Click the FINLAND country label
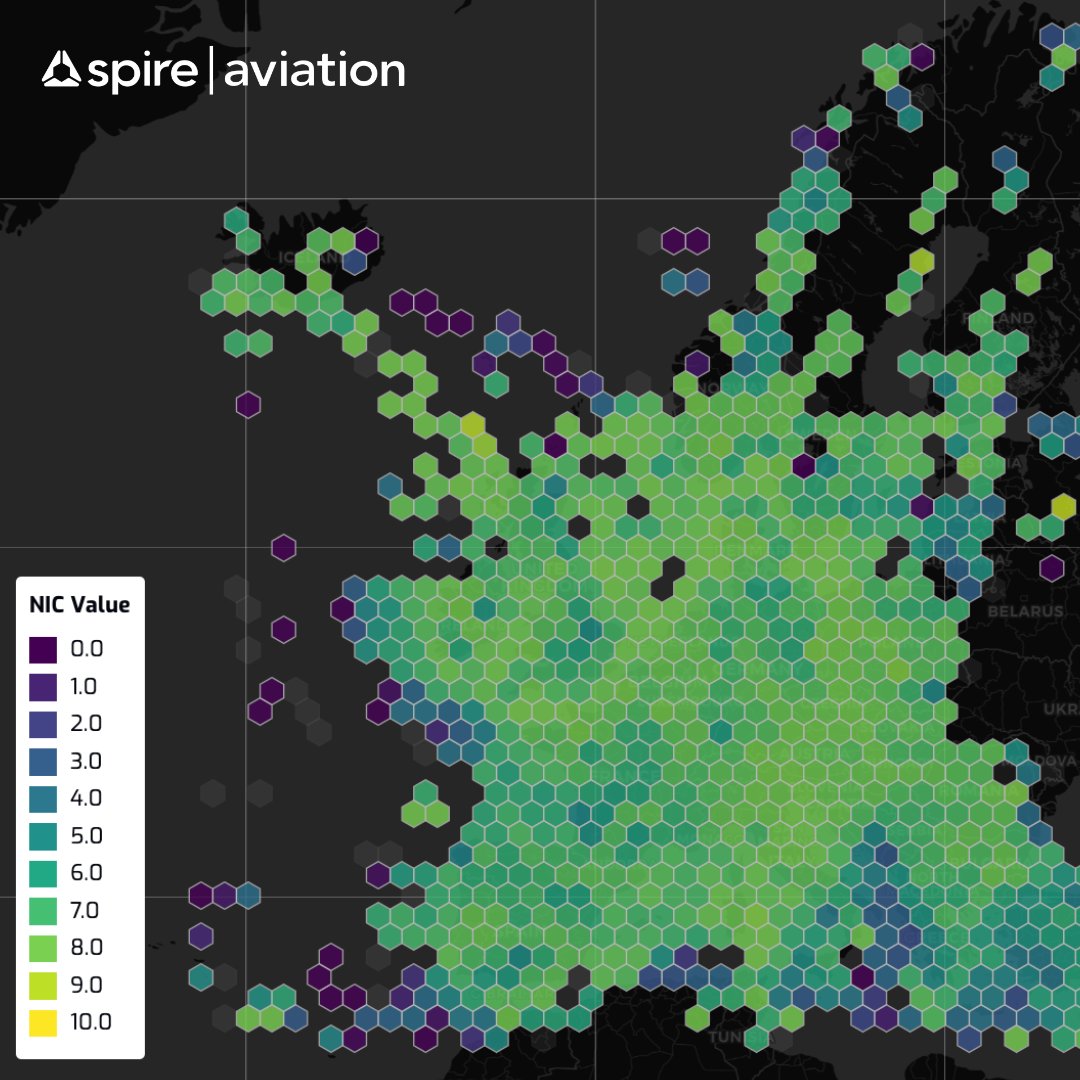The image size is (1080, 1080). click(1000, 318)
